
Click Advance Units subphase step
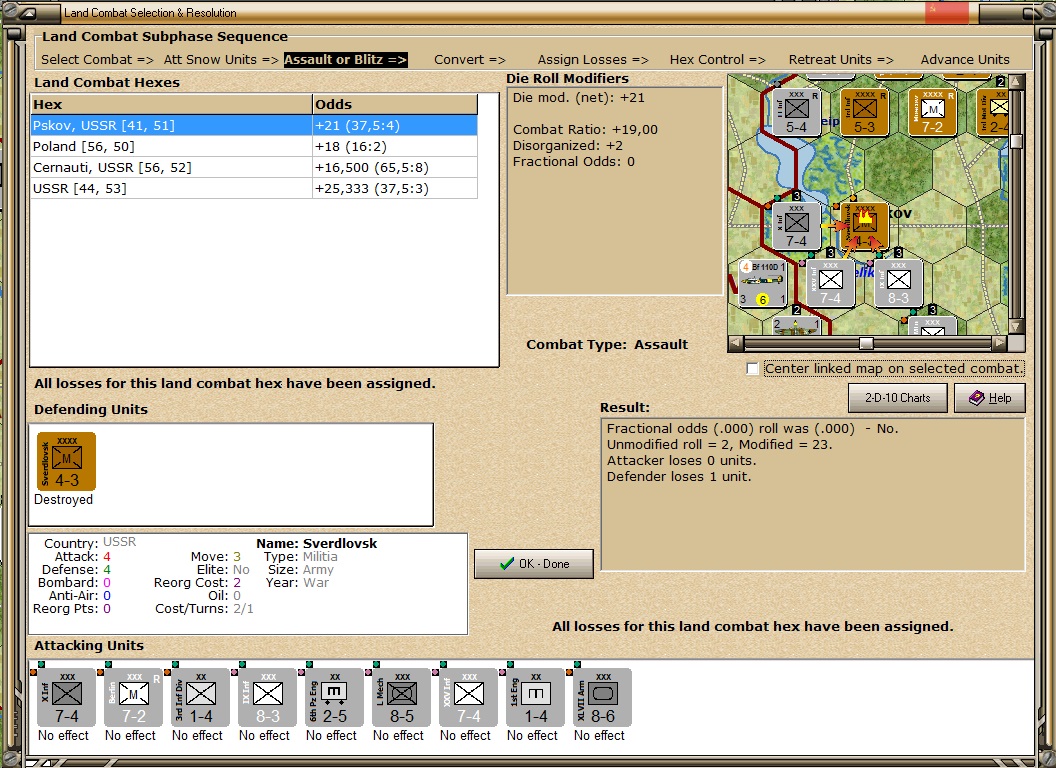click(x=965, y=59)
